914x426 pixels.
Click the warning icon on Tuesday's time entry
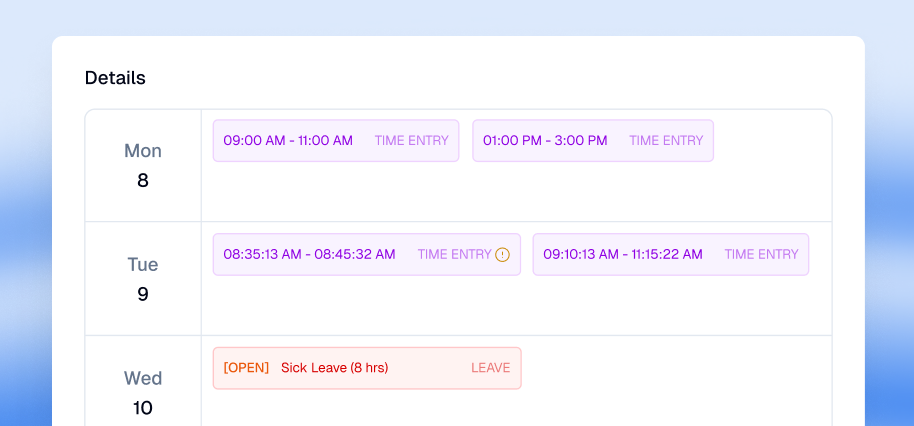click(x=502, y=255)
